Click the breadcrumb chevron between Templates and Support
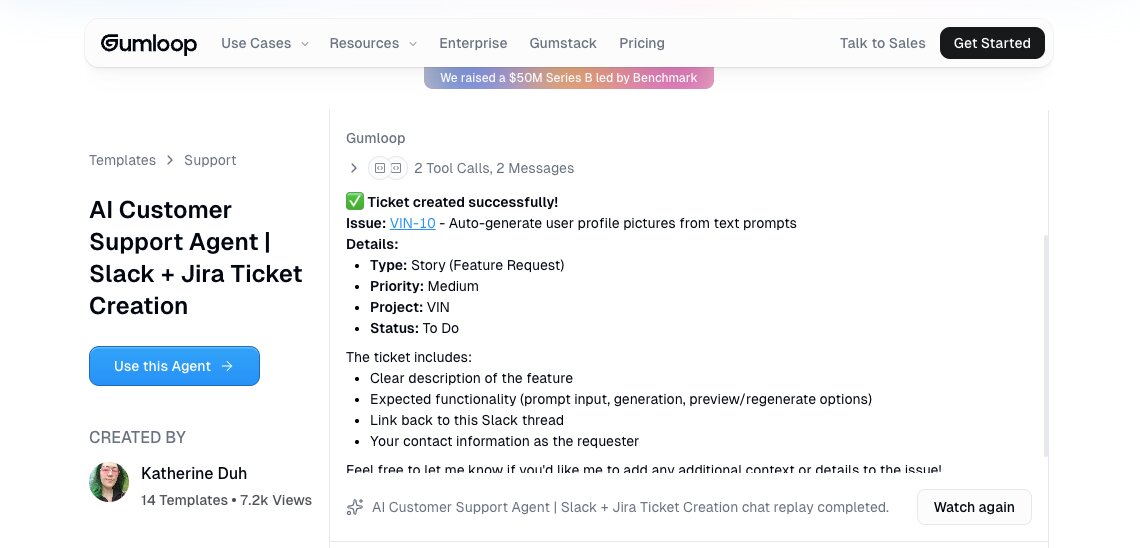This screenshot has width=1140, height=548. [x=169, y=160]
